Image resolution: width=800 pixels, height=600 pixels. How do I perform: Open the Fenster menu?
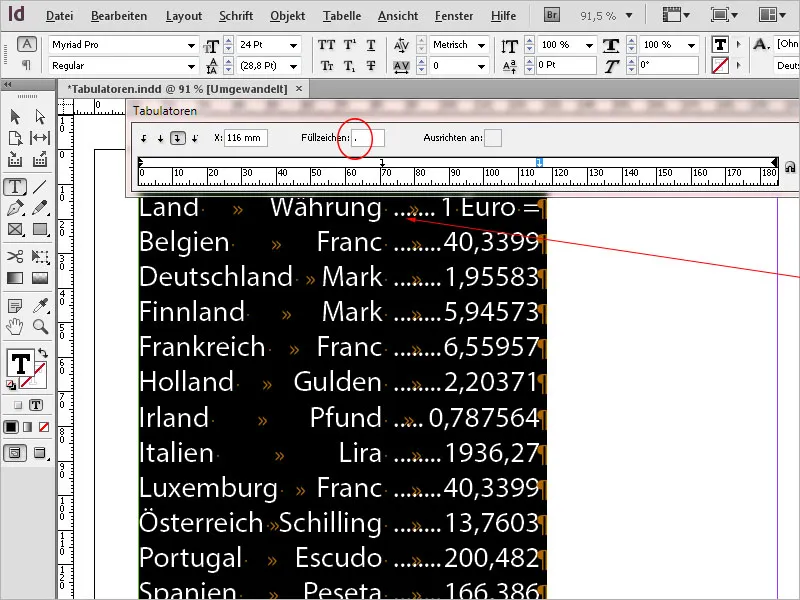click(453, 15)
